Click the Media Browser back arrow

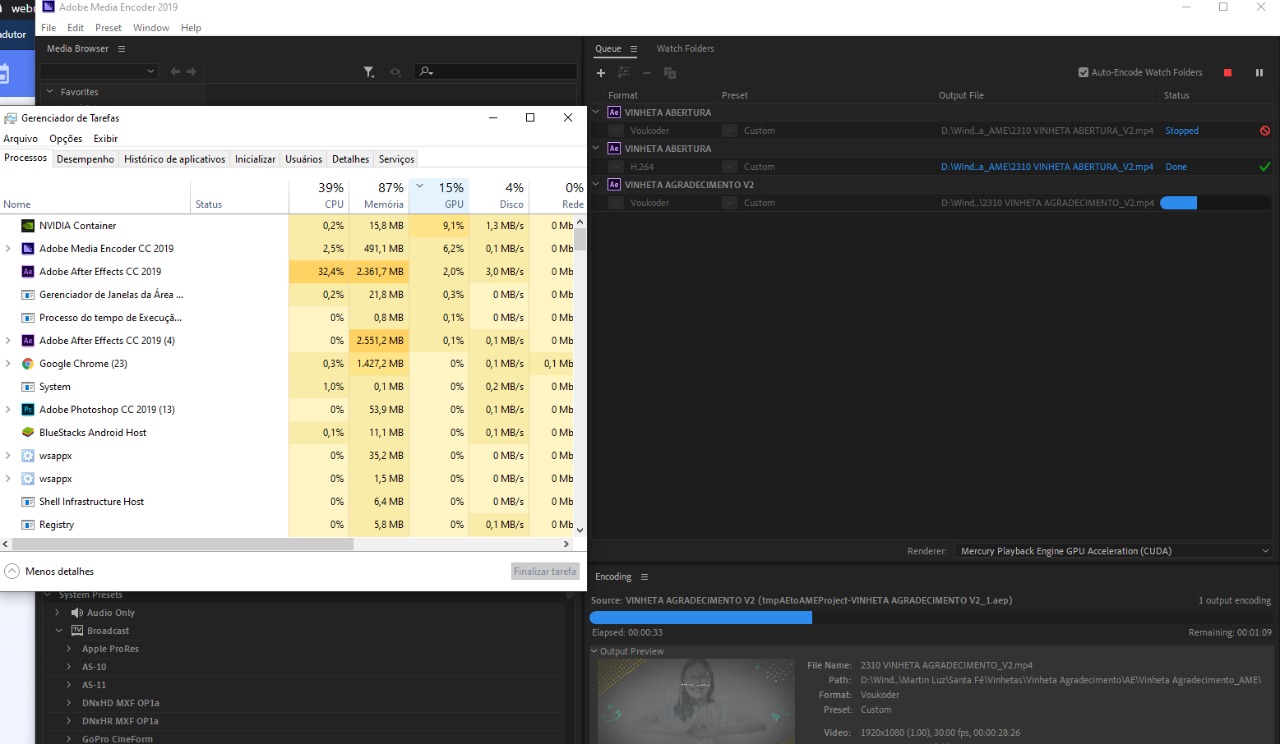(x=175, y=72)
